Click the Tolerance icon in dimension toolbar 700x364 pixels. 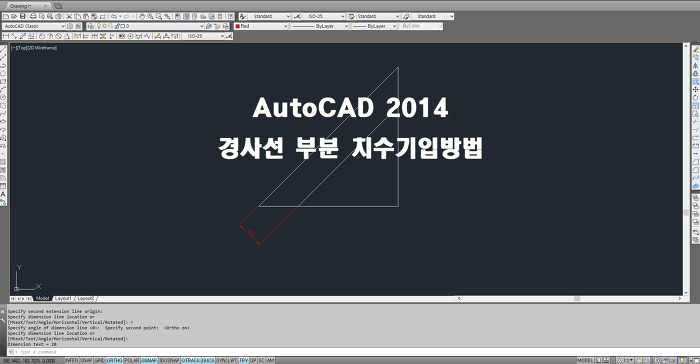121,36
